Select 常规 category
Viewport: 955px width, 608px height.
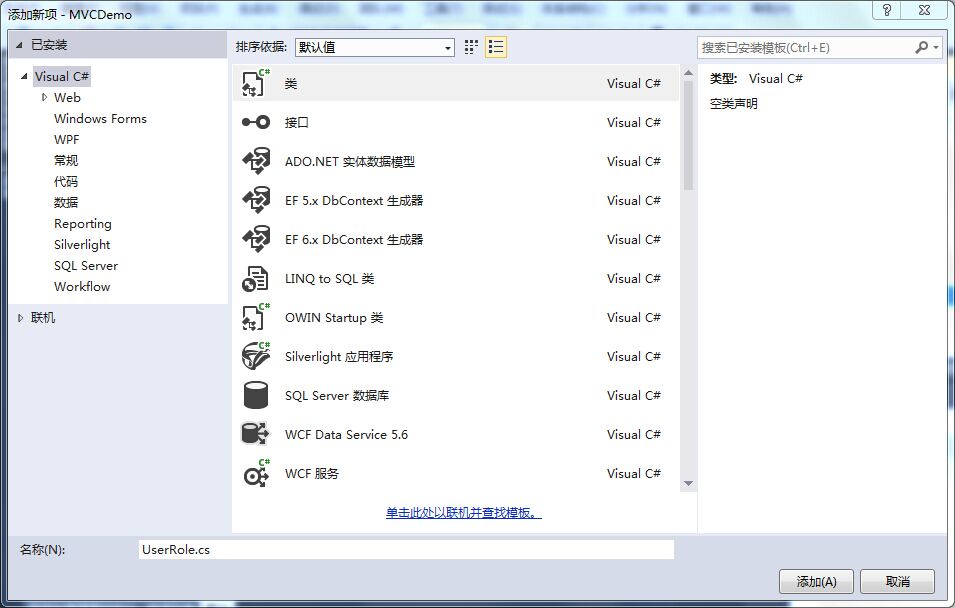(x=66, y=161)
